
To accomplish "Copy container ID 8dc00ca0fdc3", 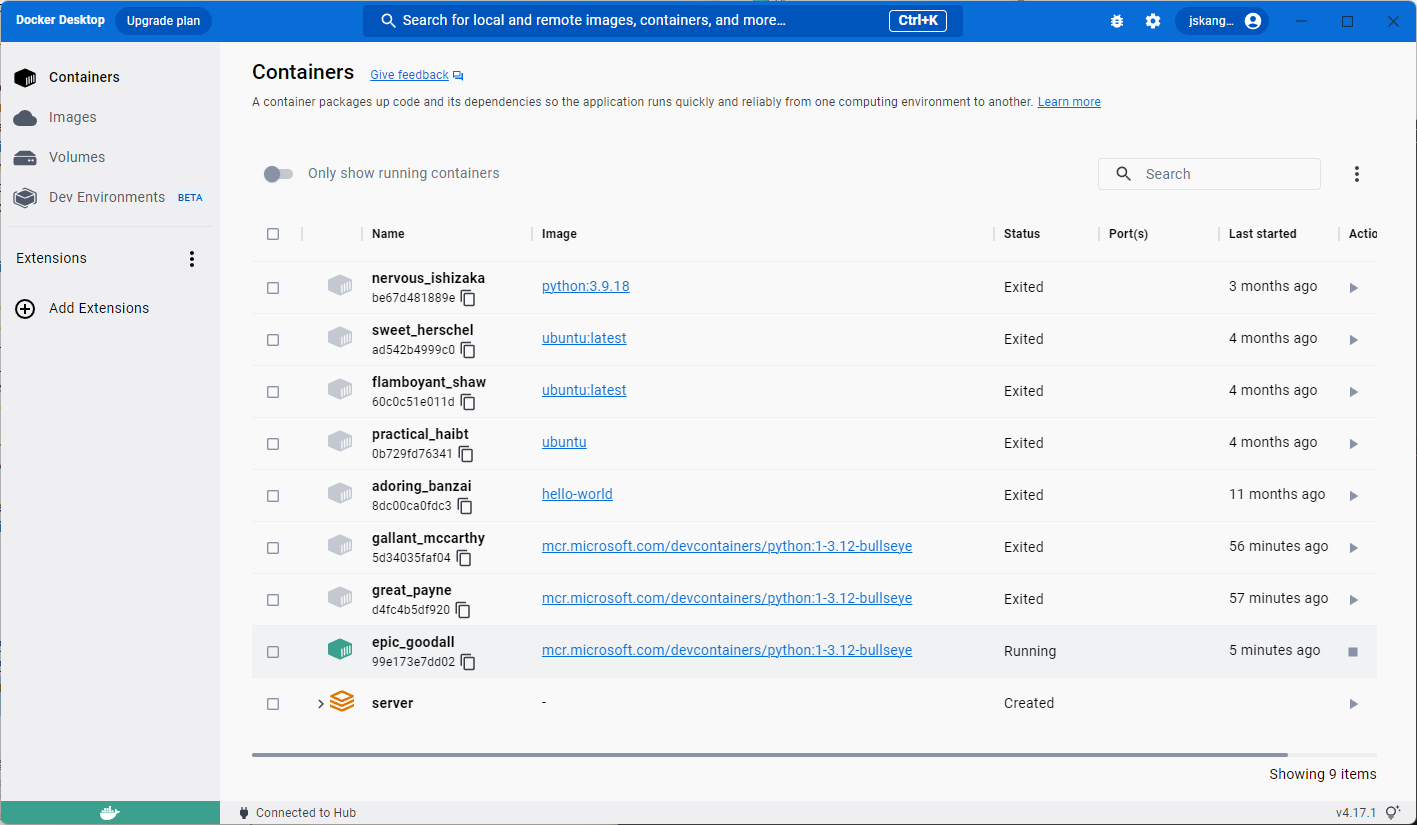I will 465,506.
